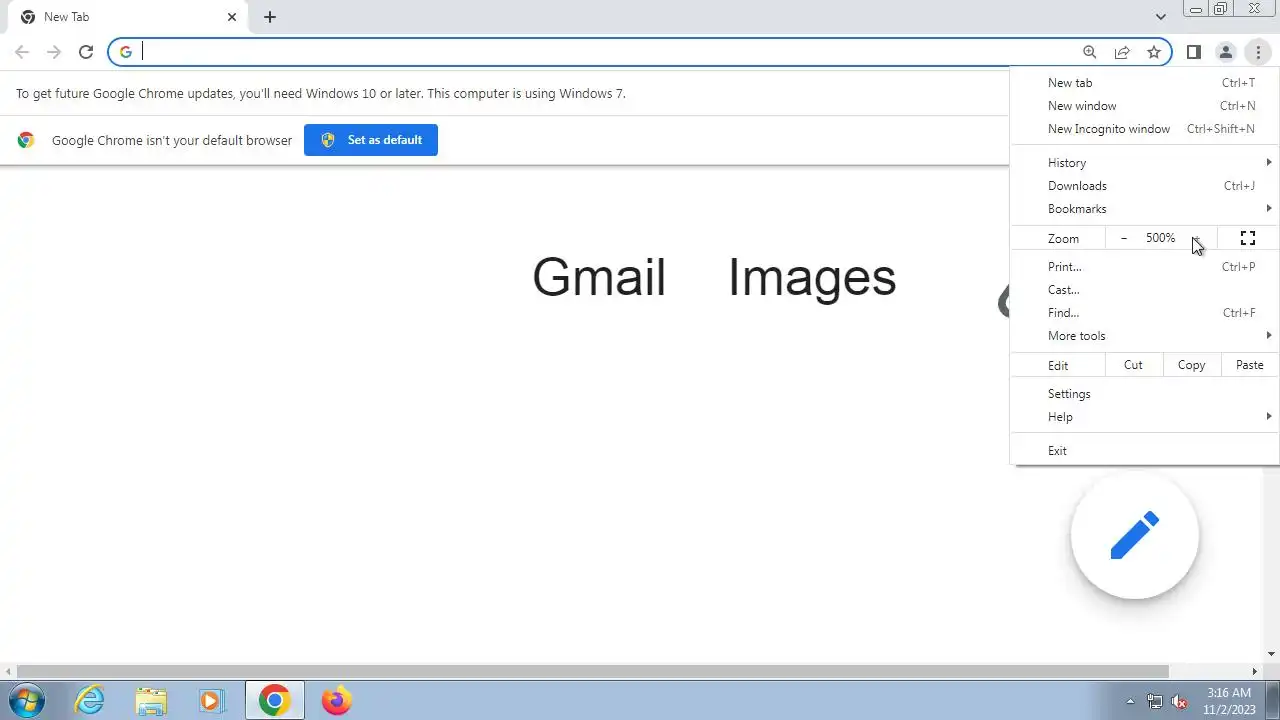Click the vertical scrollbar down arrow
Viewport: 1280px width, 720px height.
(1272, 655)
